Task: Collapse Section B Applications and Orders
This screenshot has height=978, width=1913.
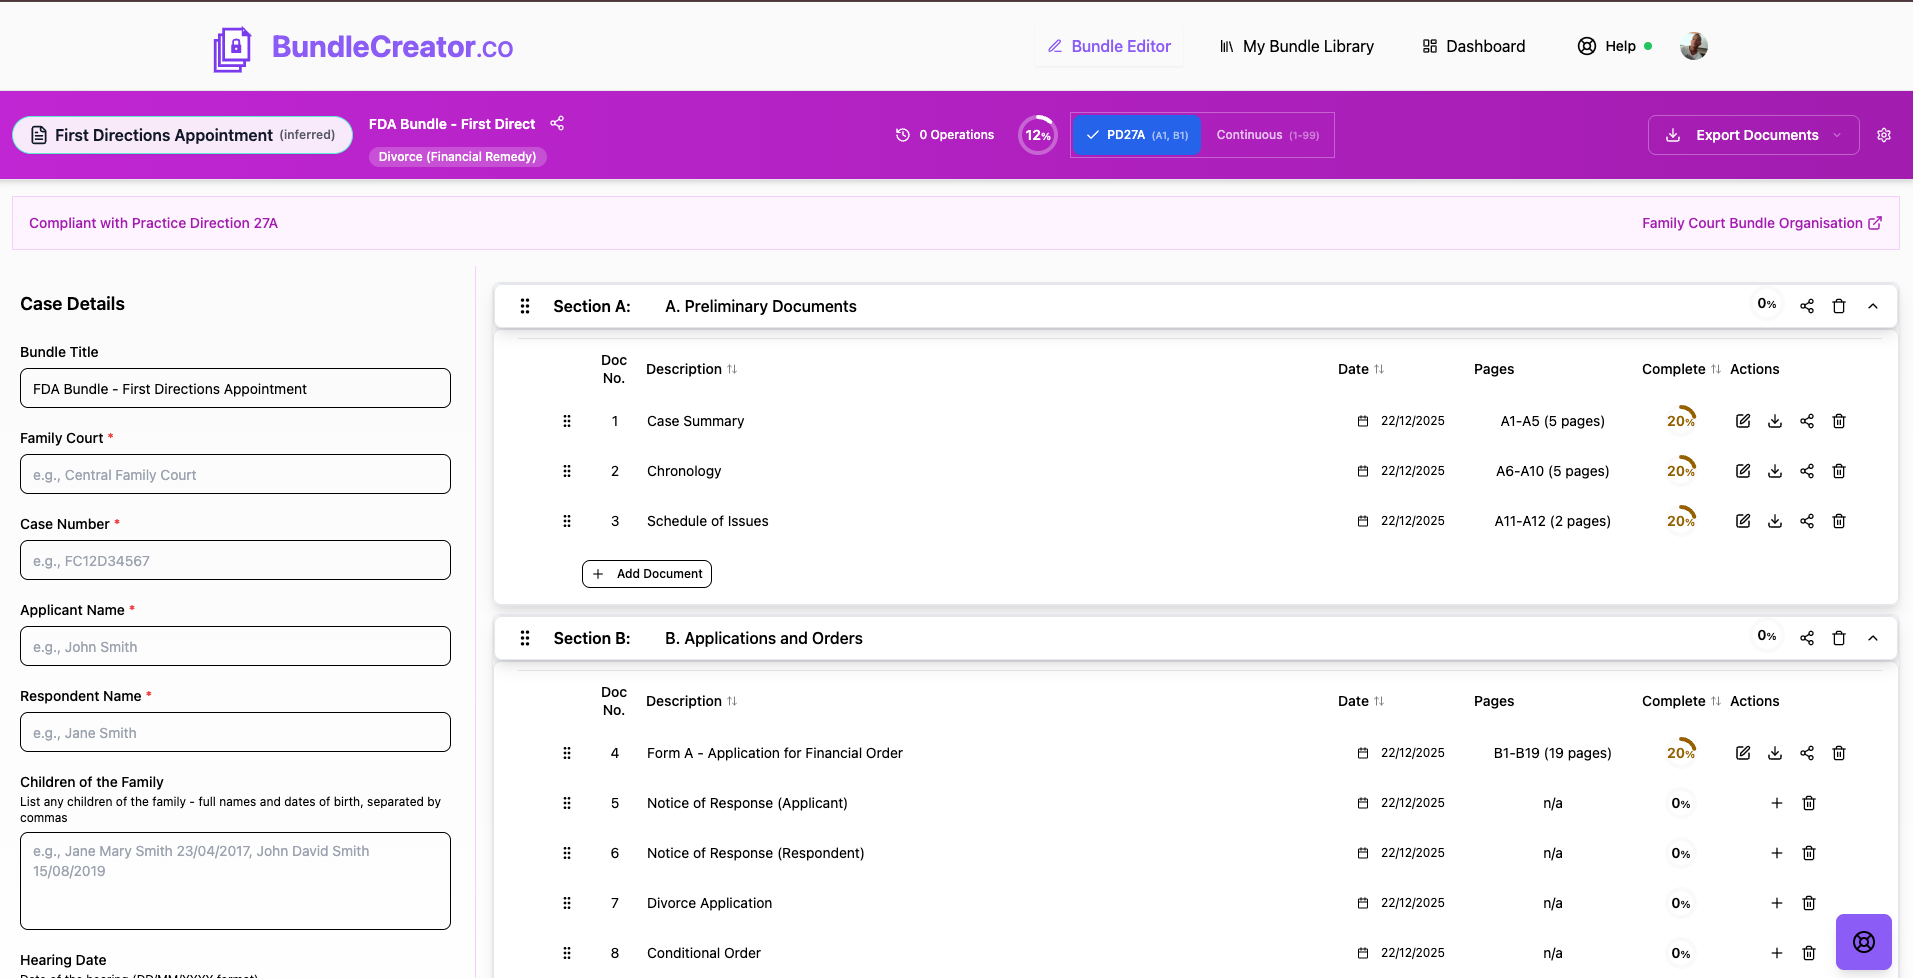Action: click(1873, 638)
